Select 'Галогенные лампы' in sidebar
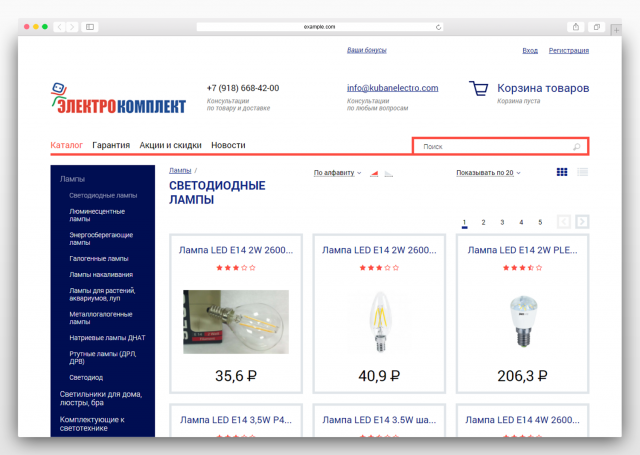This screenshot has height=455, width=640. pyautogui.click(x=99, y=259)
